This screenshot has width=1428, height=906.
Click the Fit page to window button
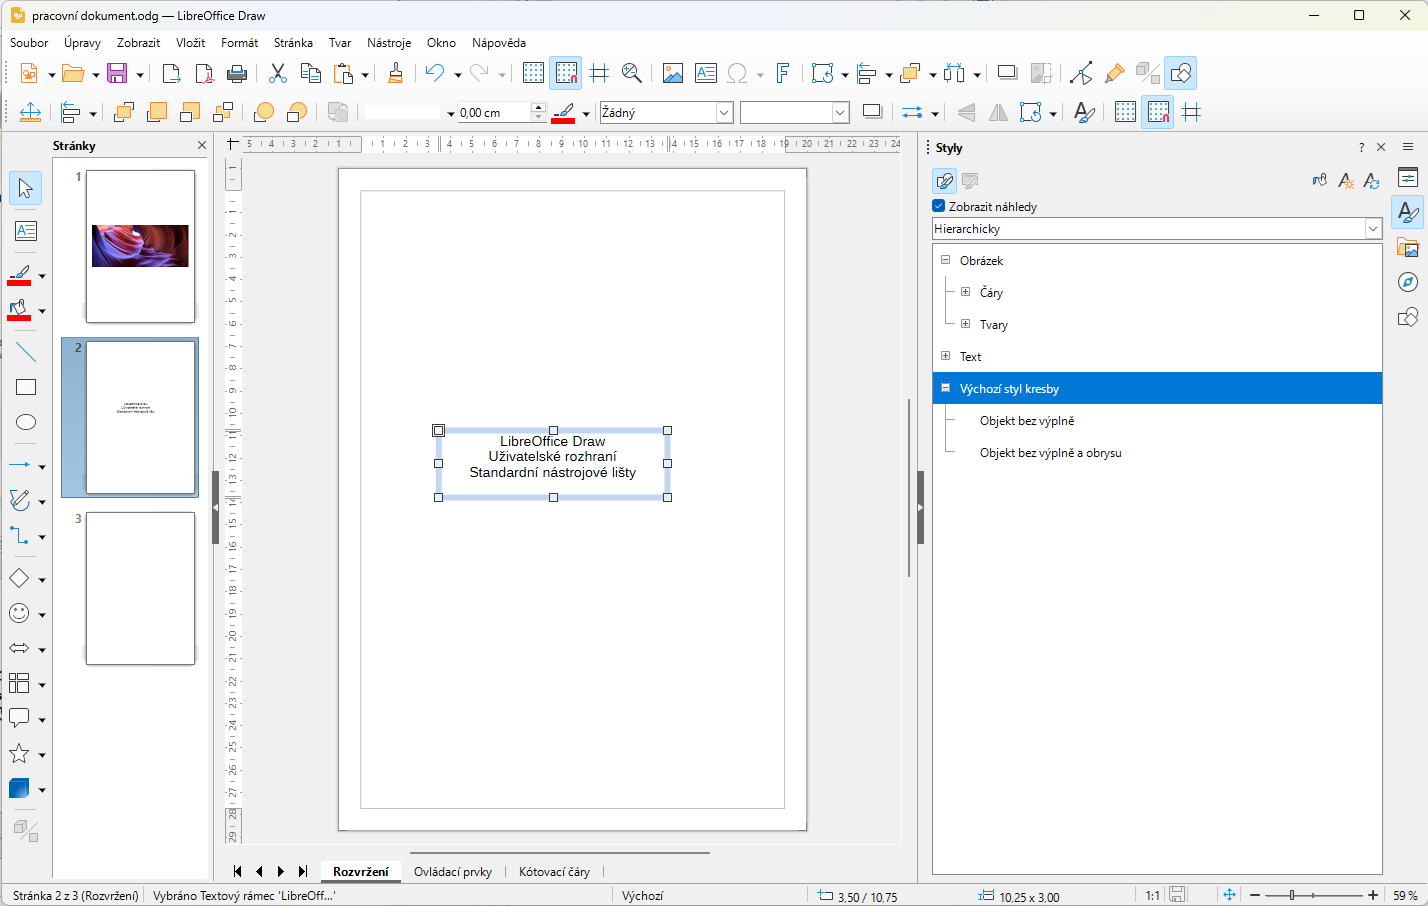[x=1229, y=895]
